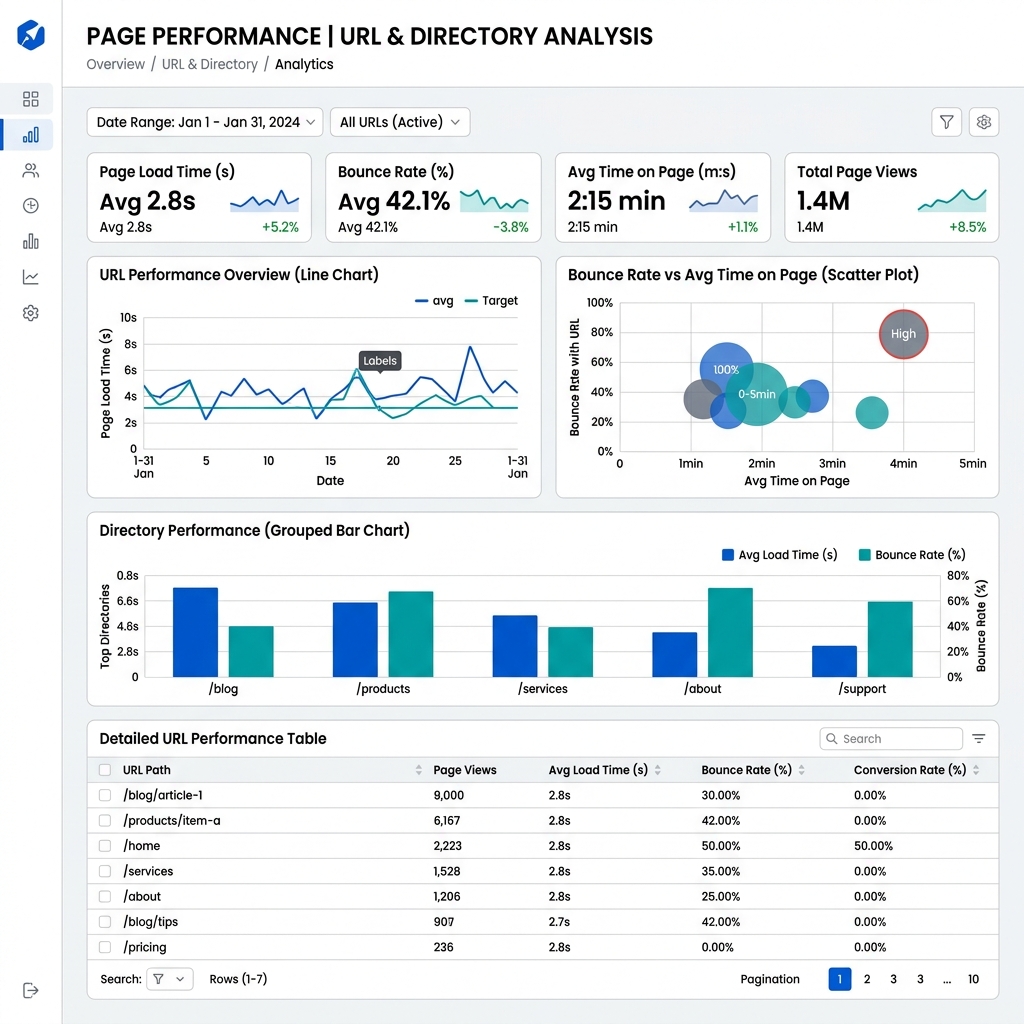The width and height of the screenshot is (1024, 1024).
Task: Go to pagination page 10
Action: tap(973, 979)
